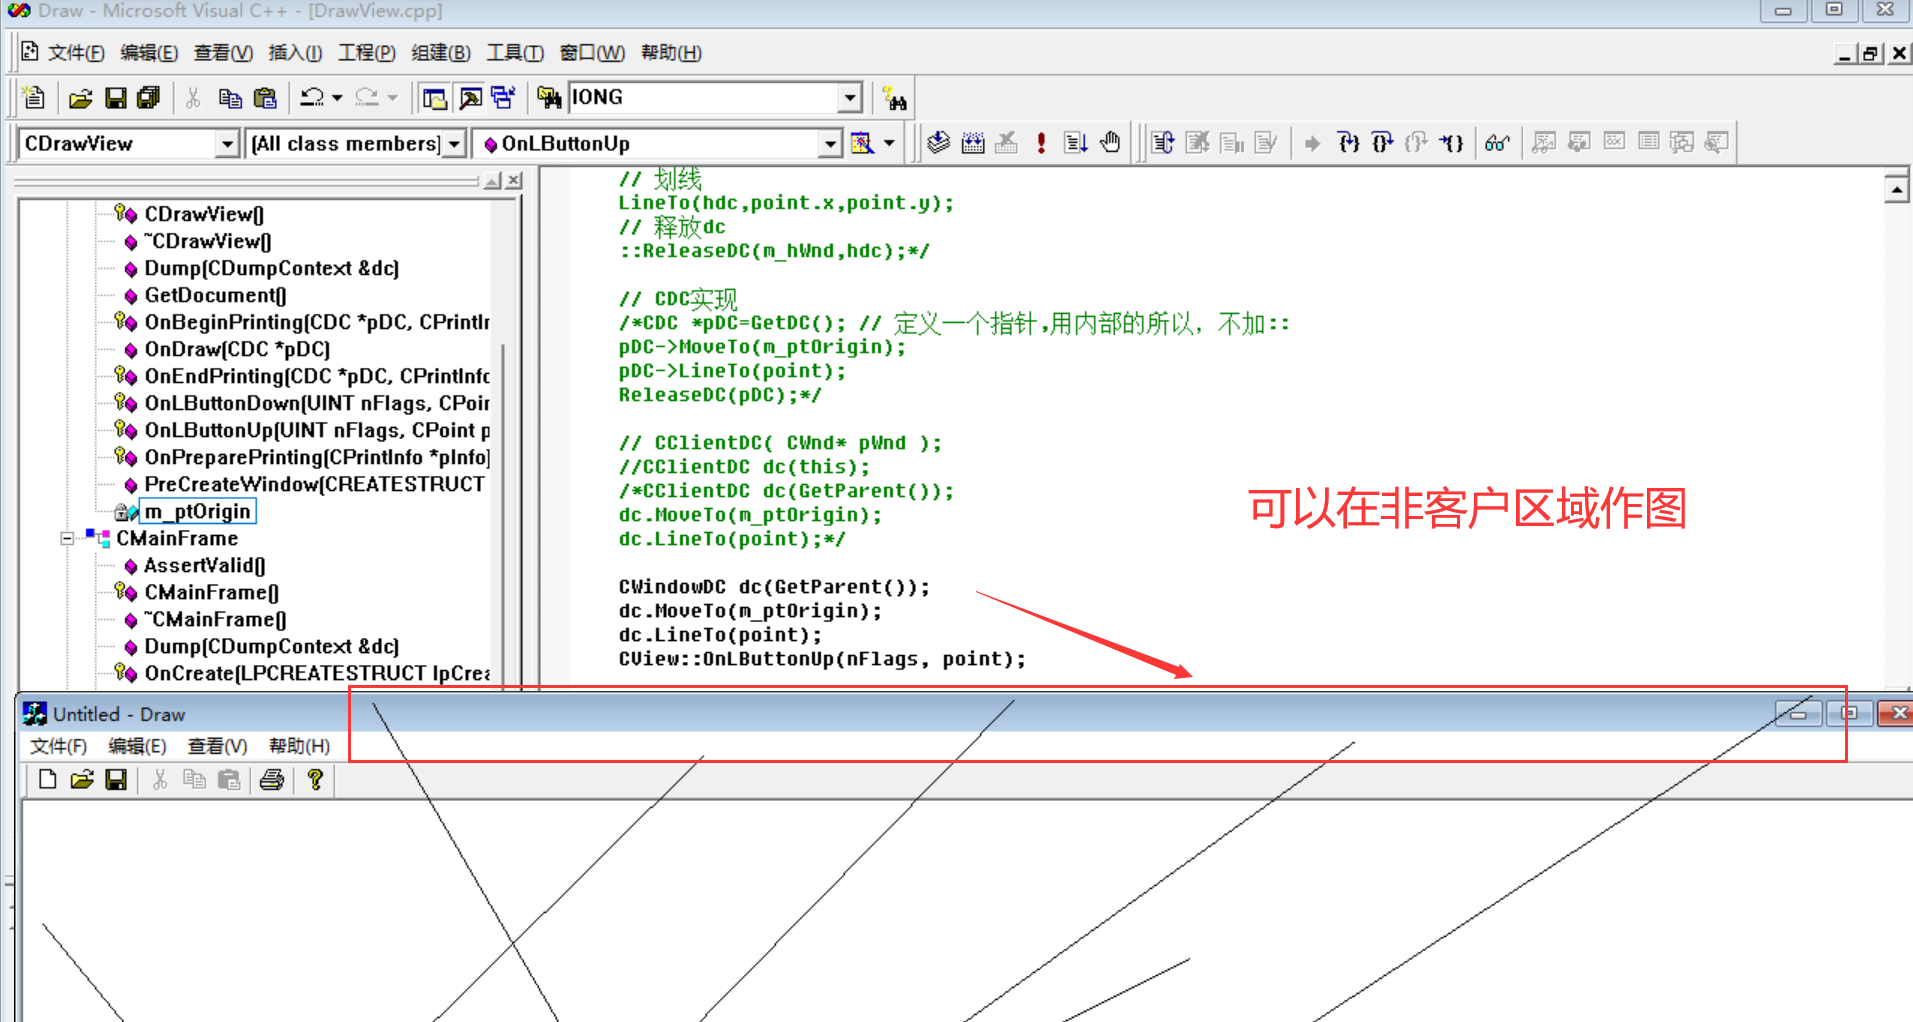This screenshot has width=1913, height=1022.
Task: Click inside the IONG find text field
Action: (704, 98)
